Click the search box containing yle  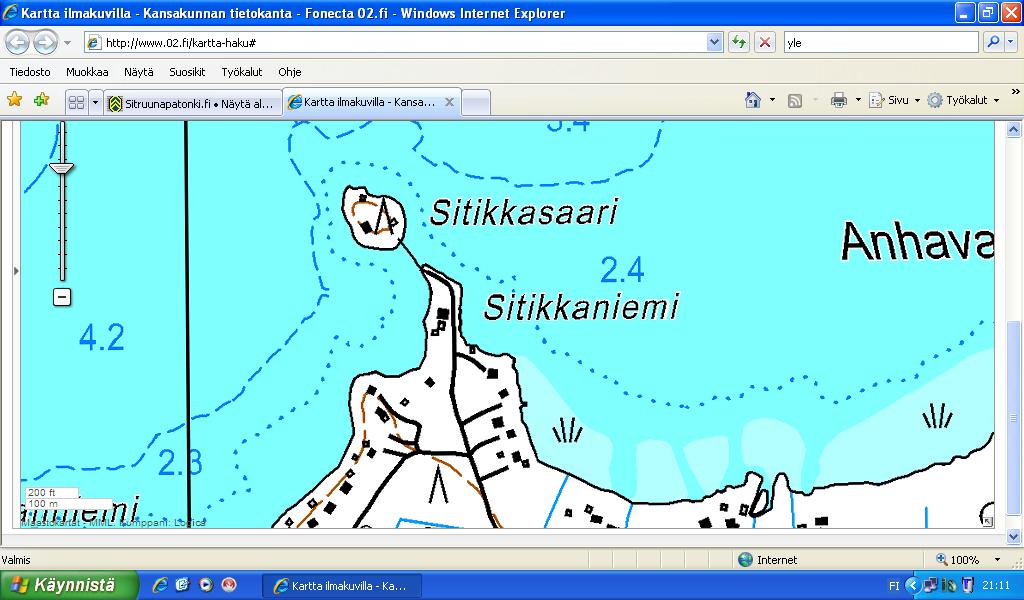(x=880, y=42)
